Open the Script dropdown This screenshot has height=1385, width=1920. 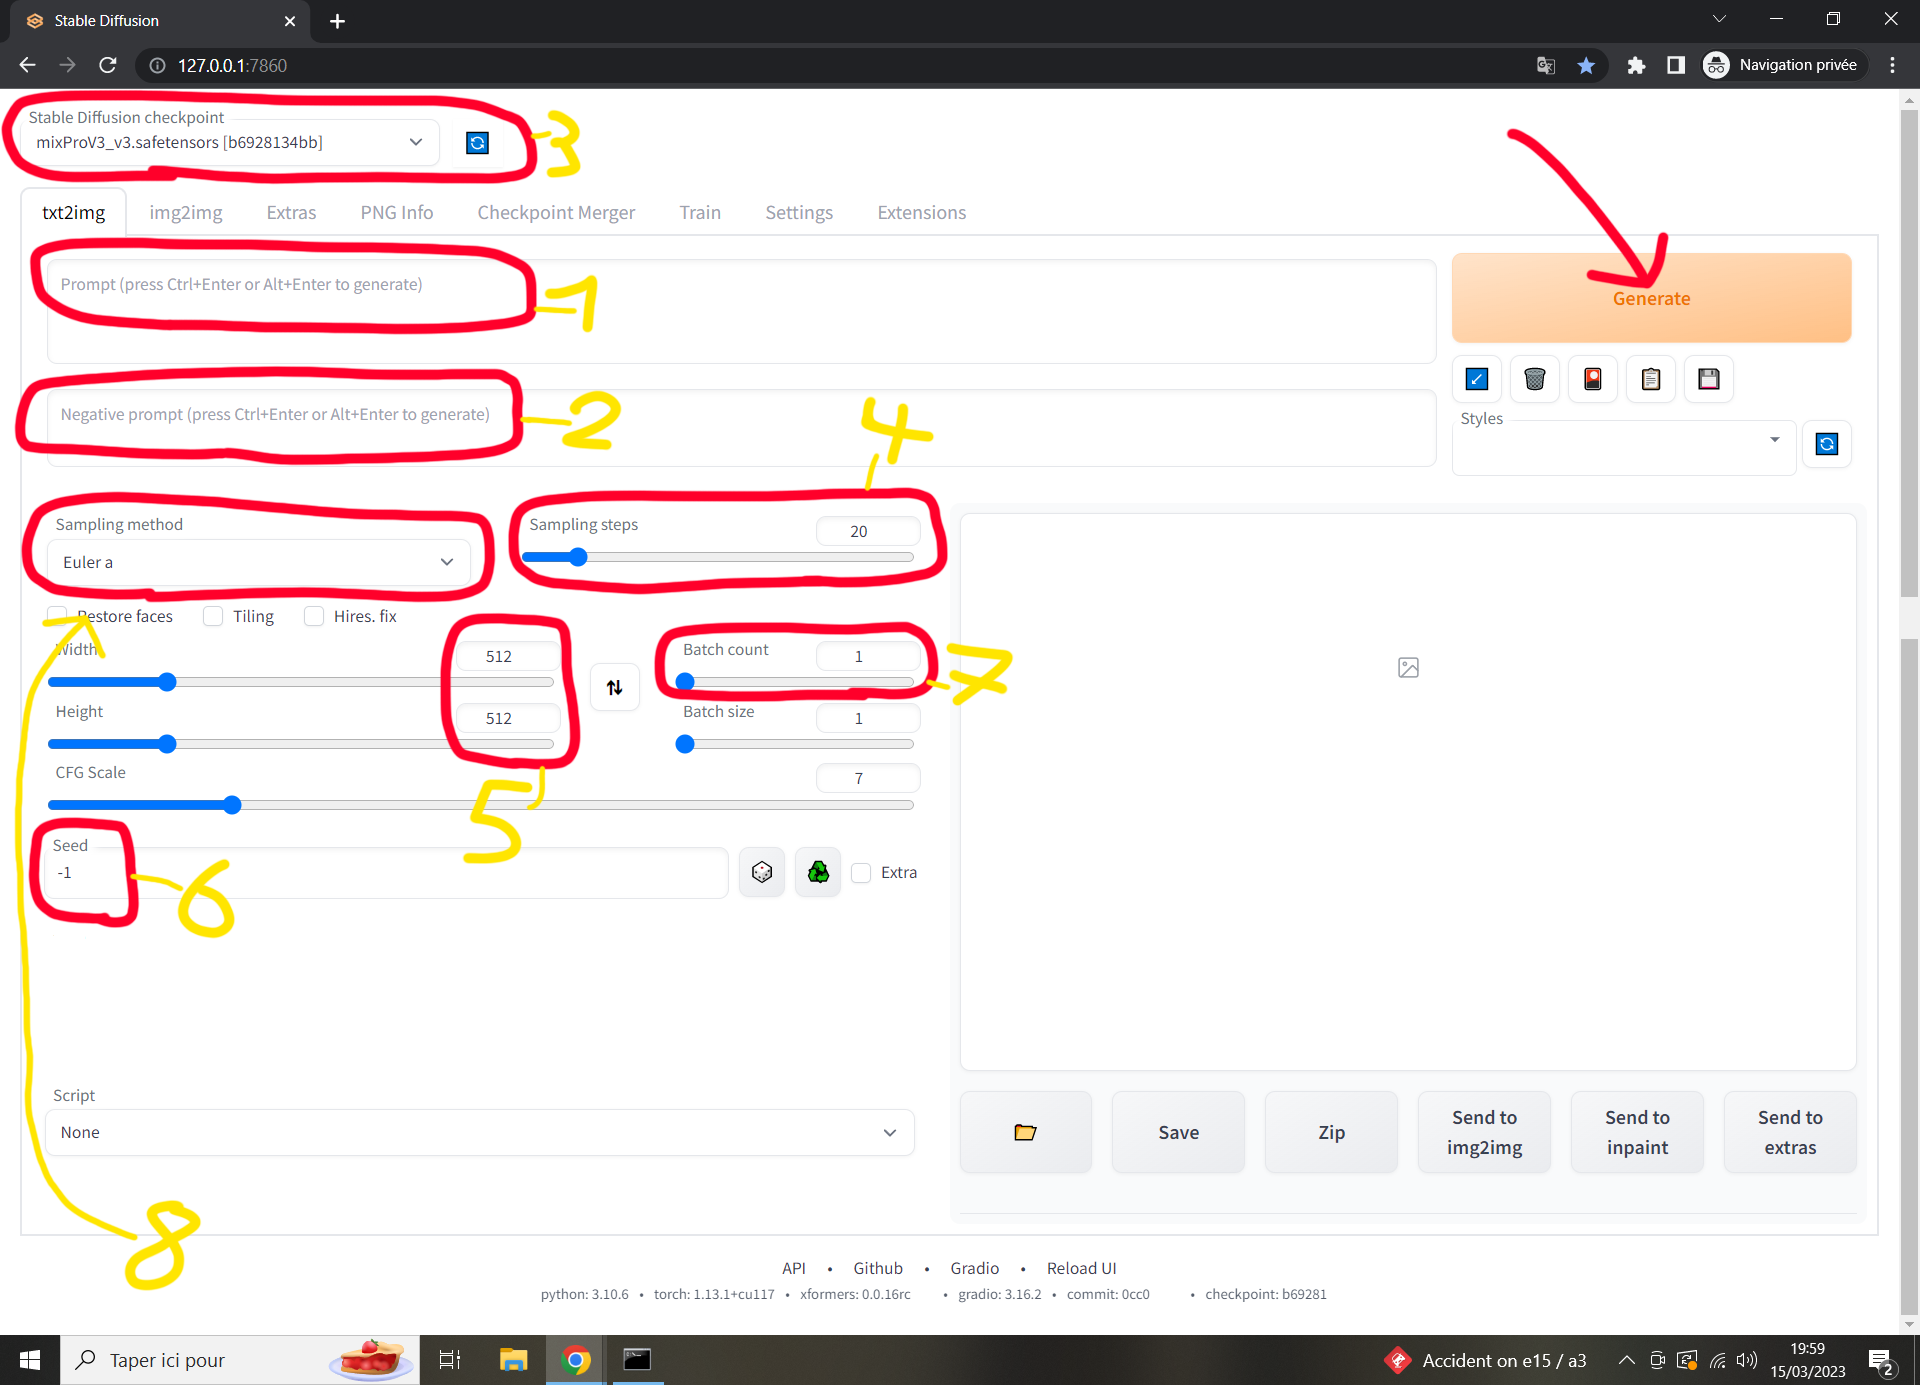479,1132
